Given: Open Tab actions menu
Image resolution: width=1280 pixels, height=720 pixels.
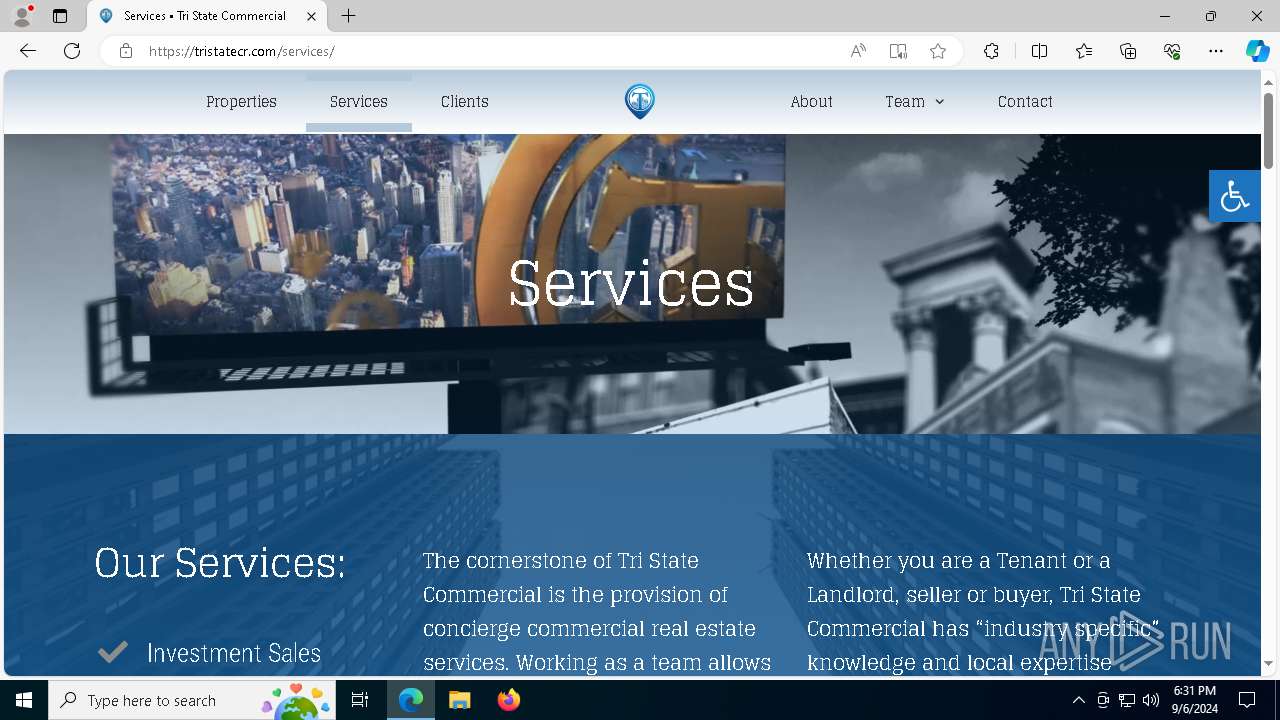Looking at the screenshot, I should point(60,16).
